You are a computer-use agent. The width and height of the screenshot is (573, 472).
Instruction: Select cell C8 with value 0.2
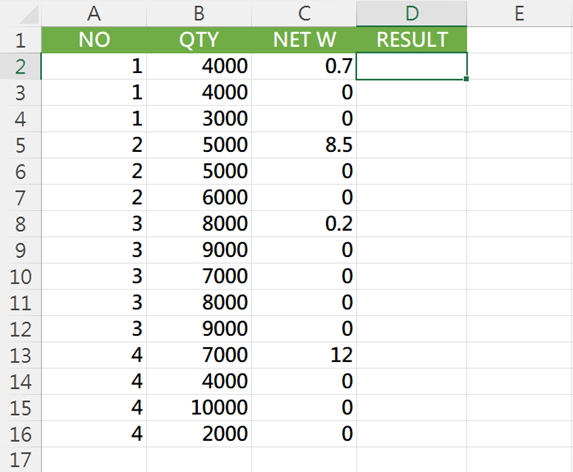pos(304,224)
